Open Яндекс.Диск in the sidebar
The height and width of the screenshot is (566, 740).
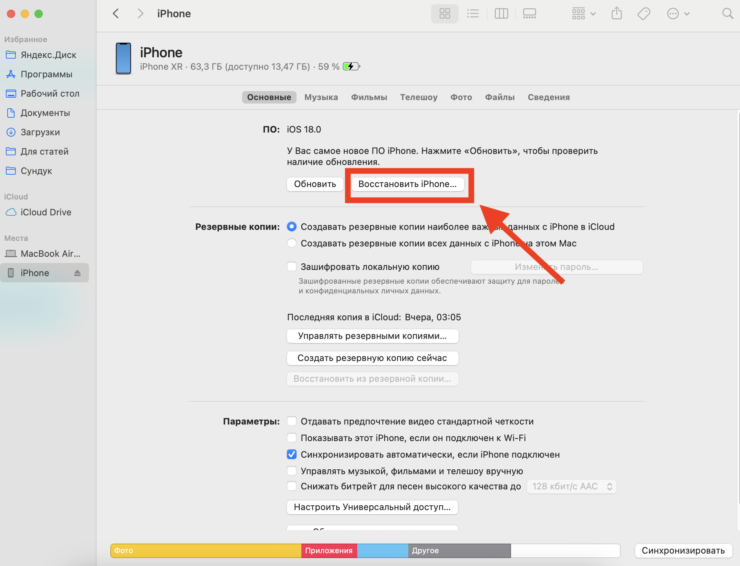pyautogui.click(x=41, y=55)
